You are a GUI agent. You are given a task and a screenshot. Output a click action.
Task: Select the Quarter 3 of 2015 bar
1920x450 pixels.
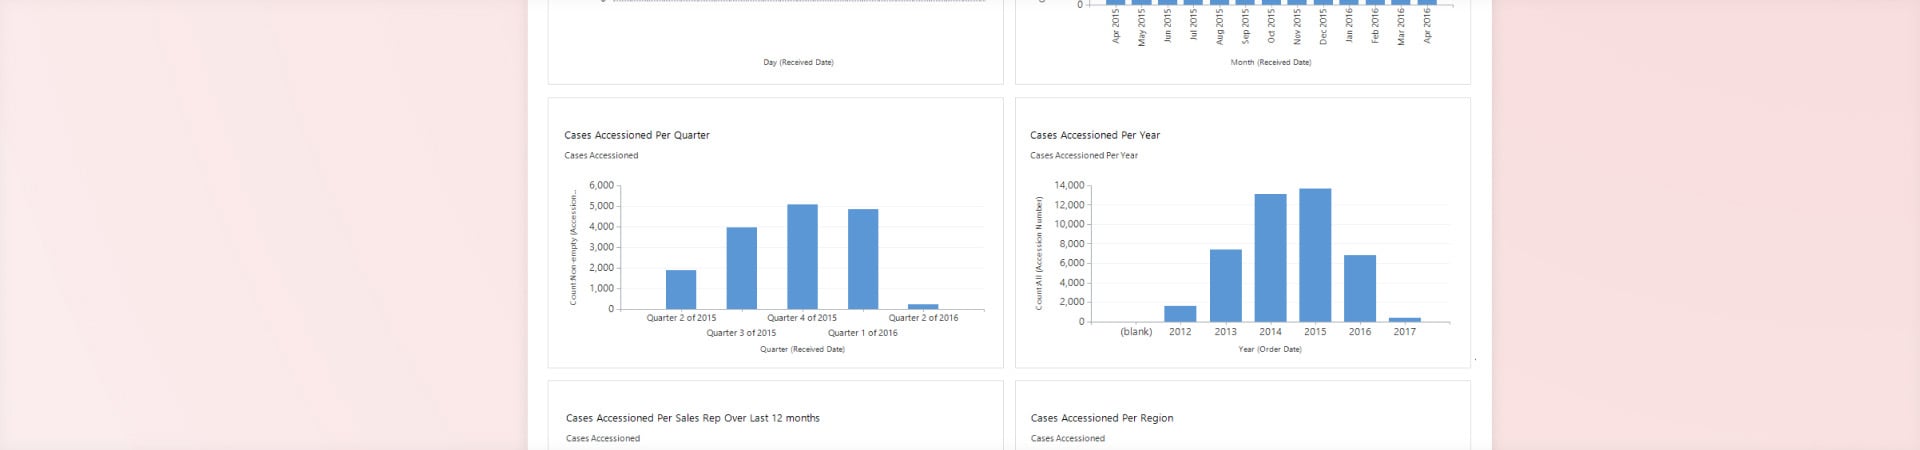[x=741, y=268]
